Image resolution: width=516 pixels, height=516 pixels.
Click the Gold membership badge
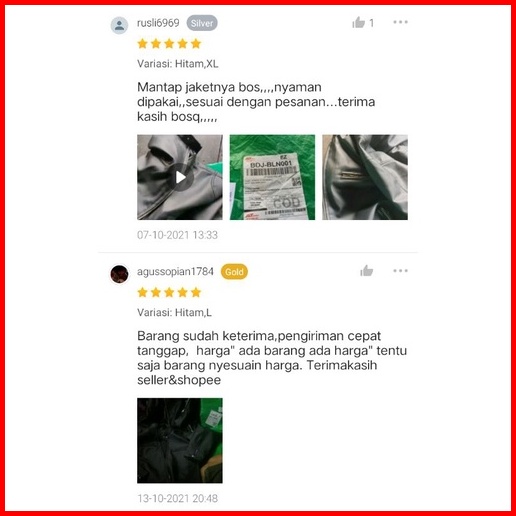click(x=234, y=272)
